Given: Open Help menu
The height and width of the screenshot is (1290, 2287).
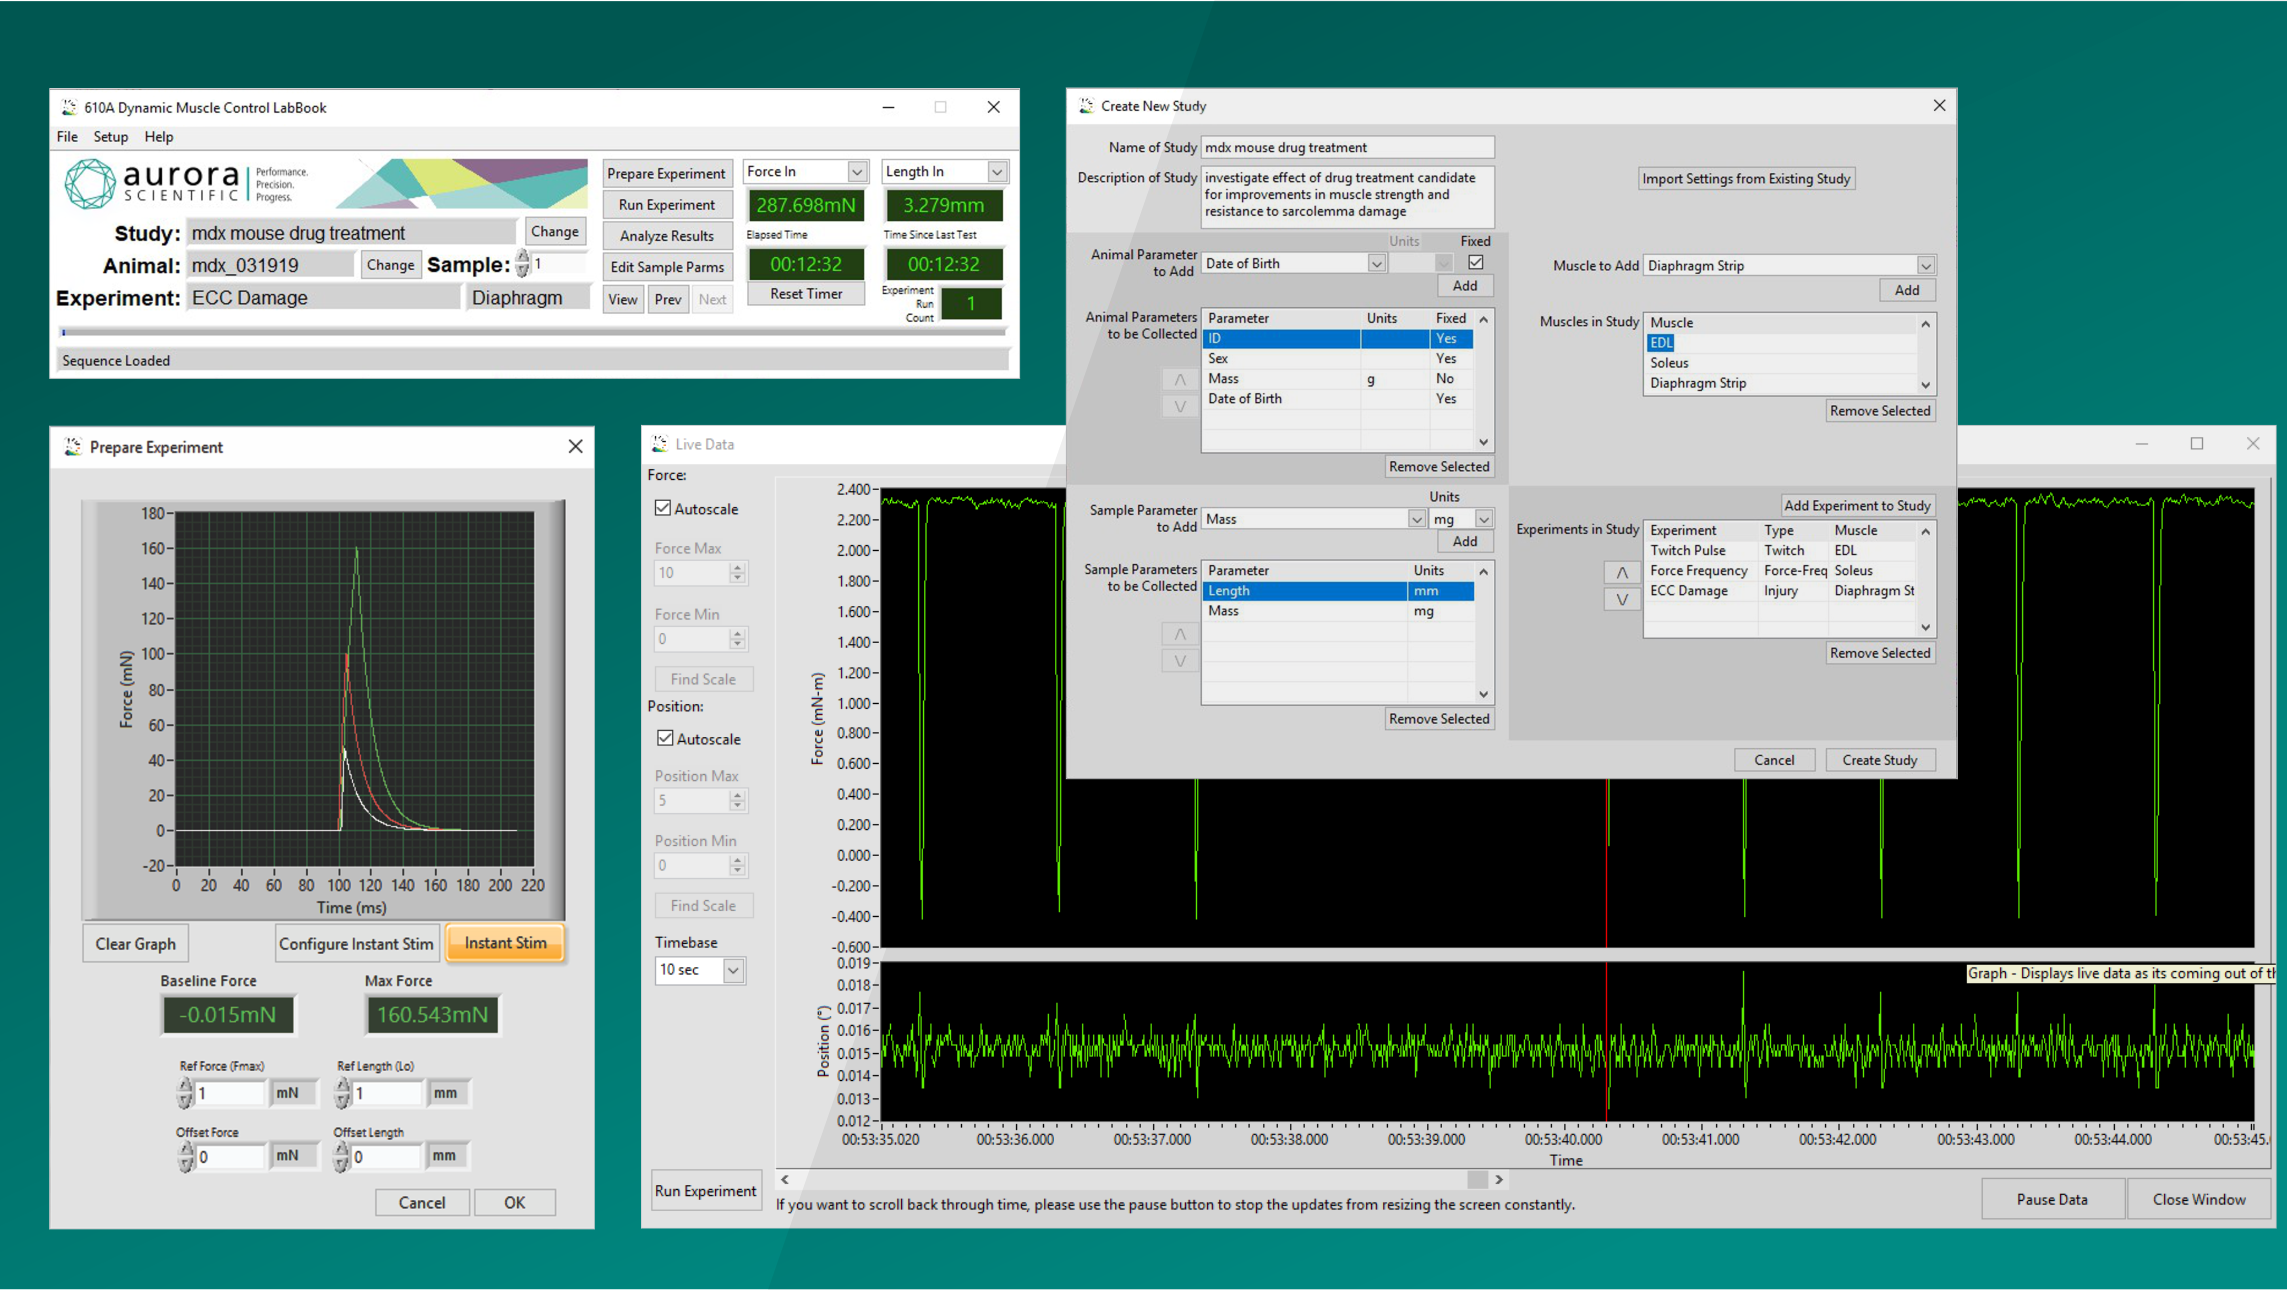Looking at the screenshot, I should point(158,137).
